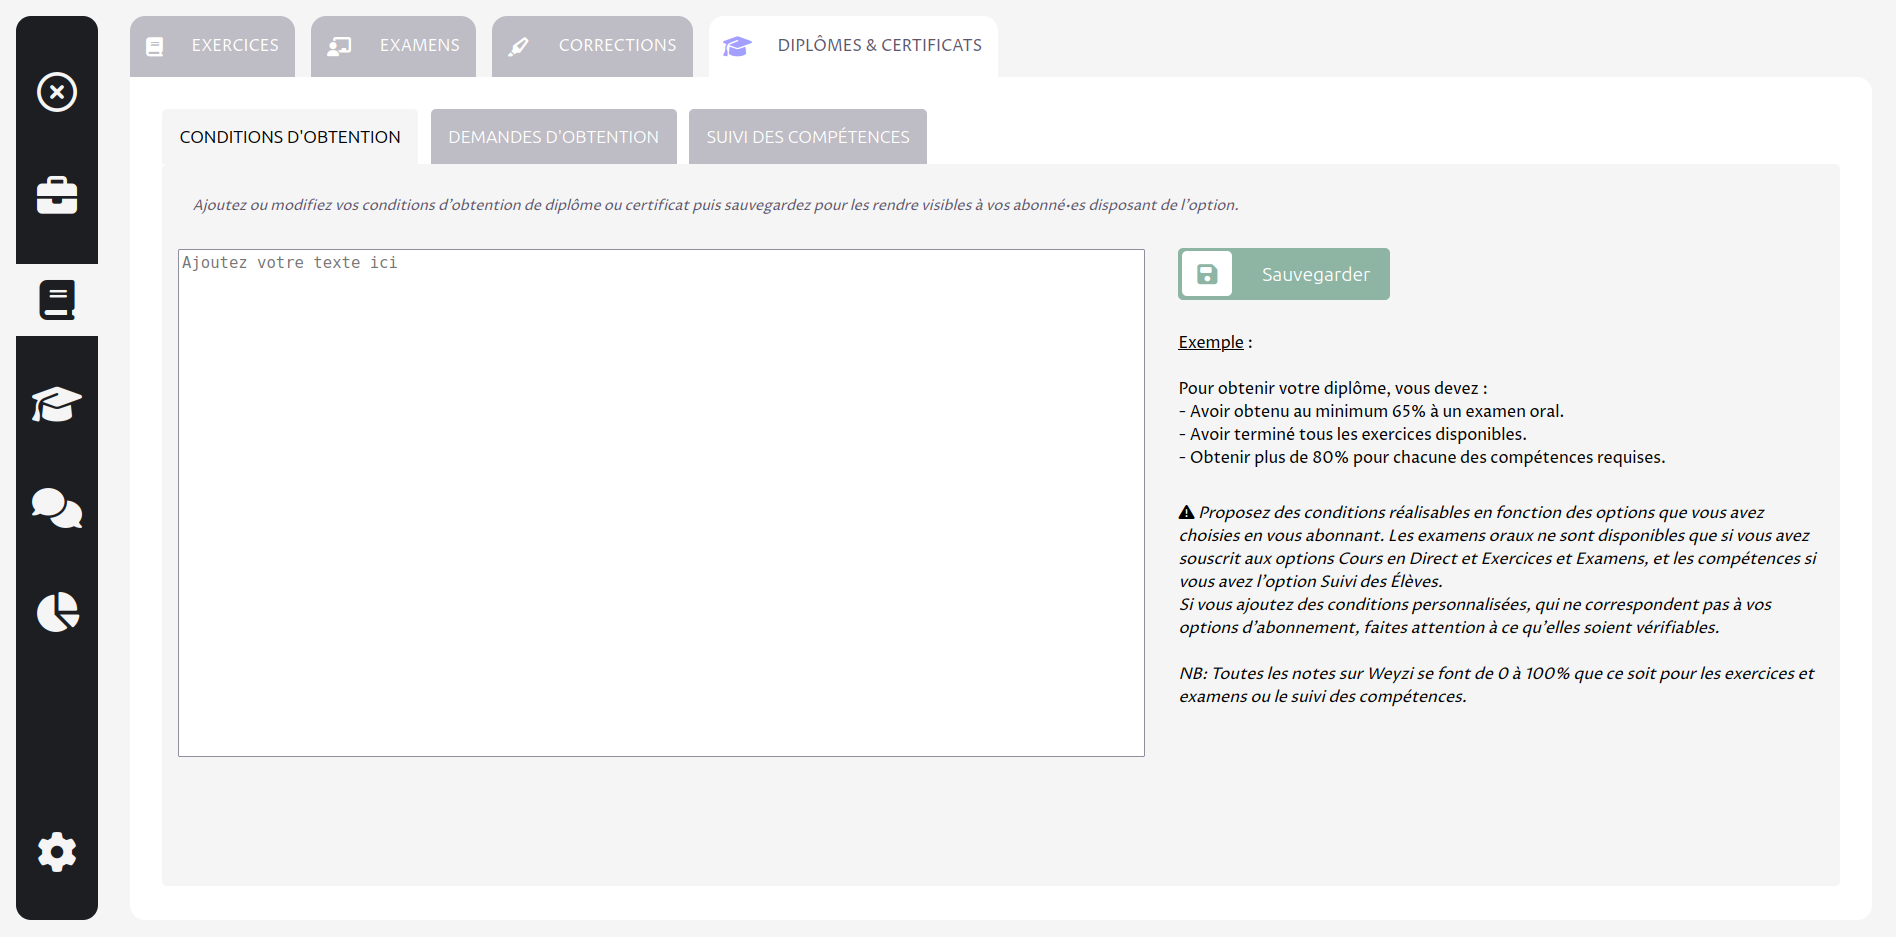The image size is (1896, 937).
Task: Switch to the Examens tab
Action: tap(419, 46)
